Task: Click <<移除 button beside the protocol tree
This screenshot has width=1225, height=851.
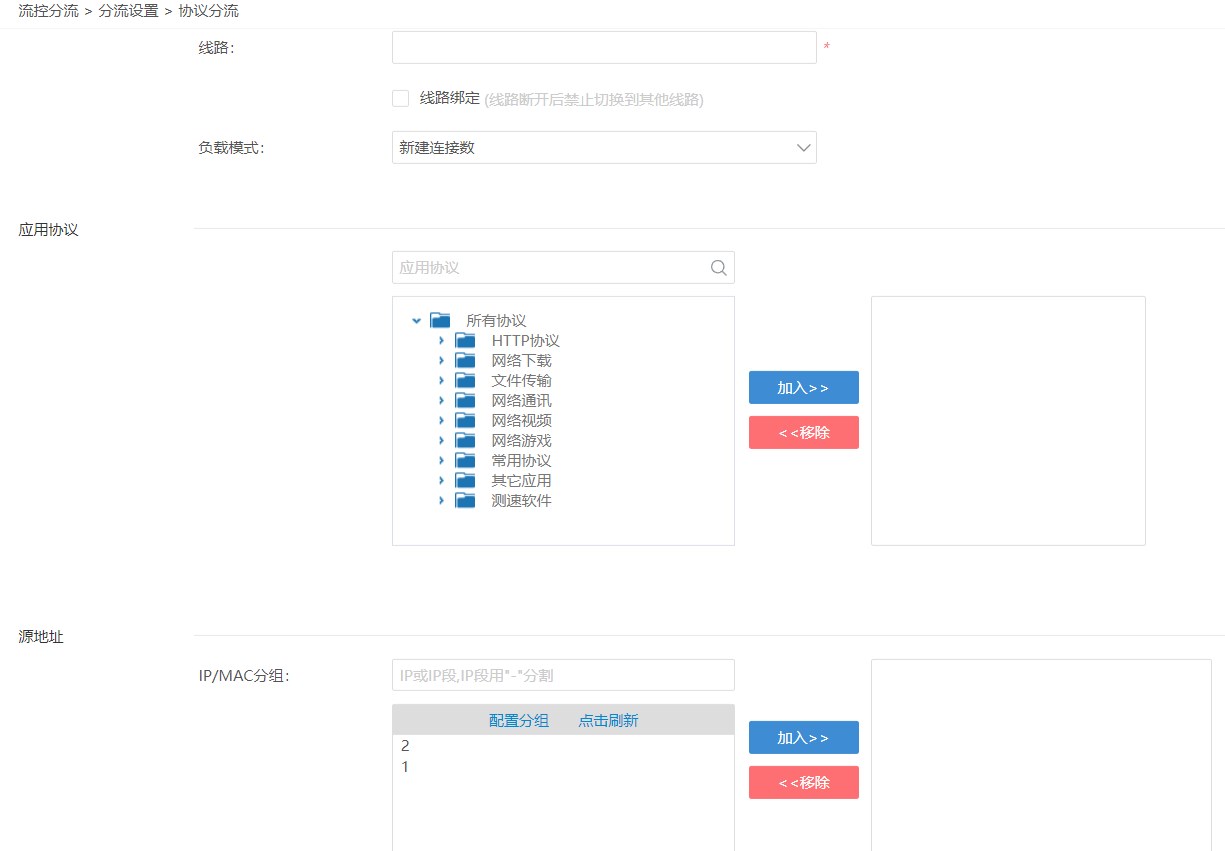Action: pos(804,432)
